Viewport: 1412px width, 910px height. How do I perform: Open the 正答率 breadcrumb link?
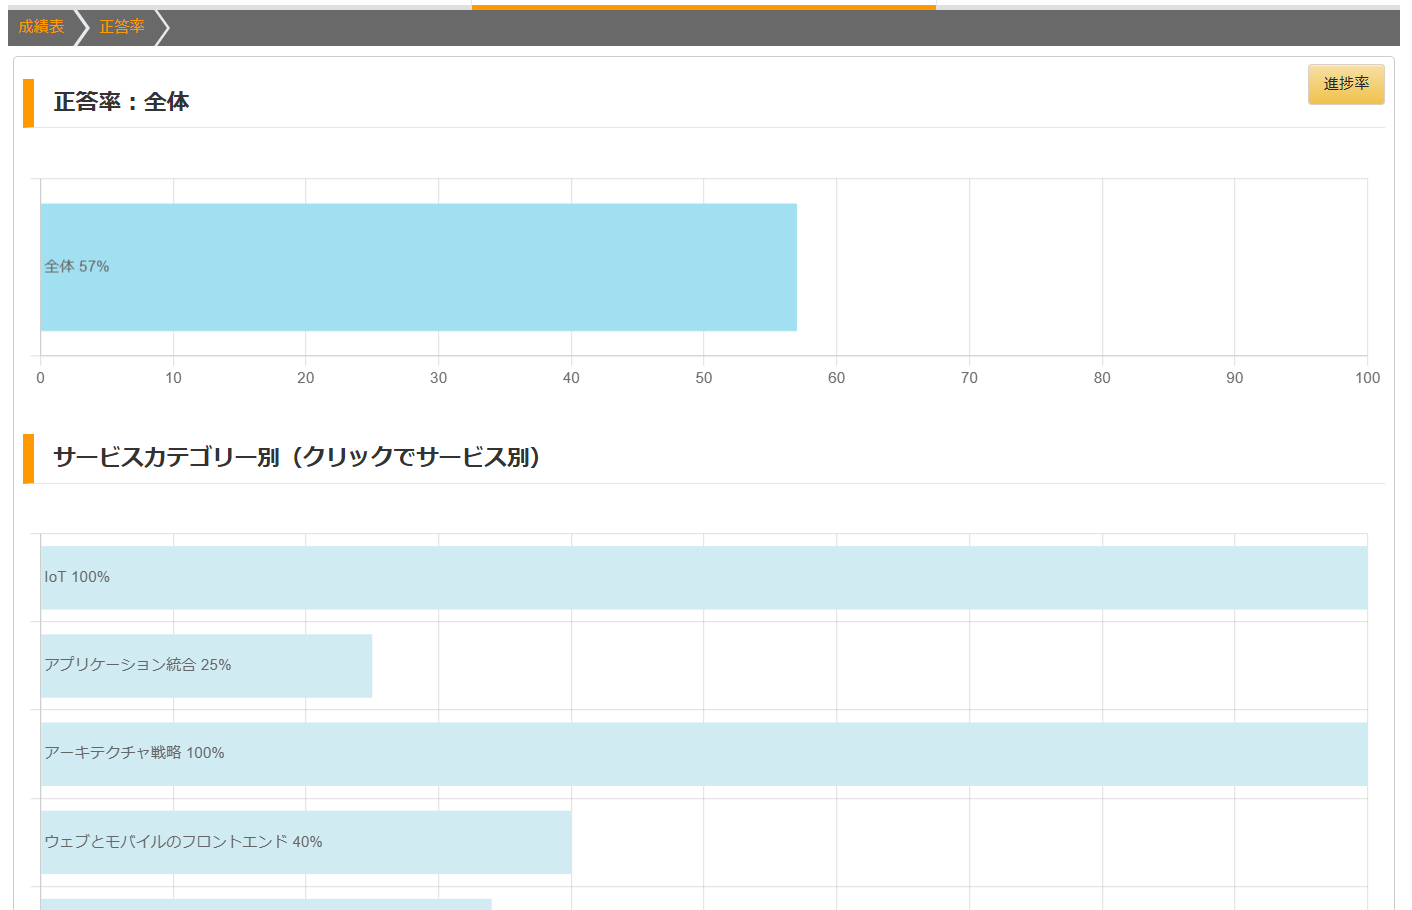point(122,27)
